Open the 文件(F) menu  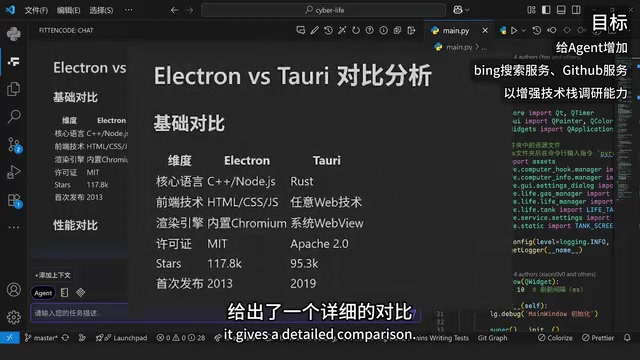(x=36, y=10)
